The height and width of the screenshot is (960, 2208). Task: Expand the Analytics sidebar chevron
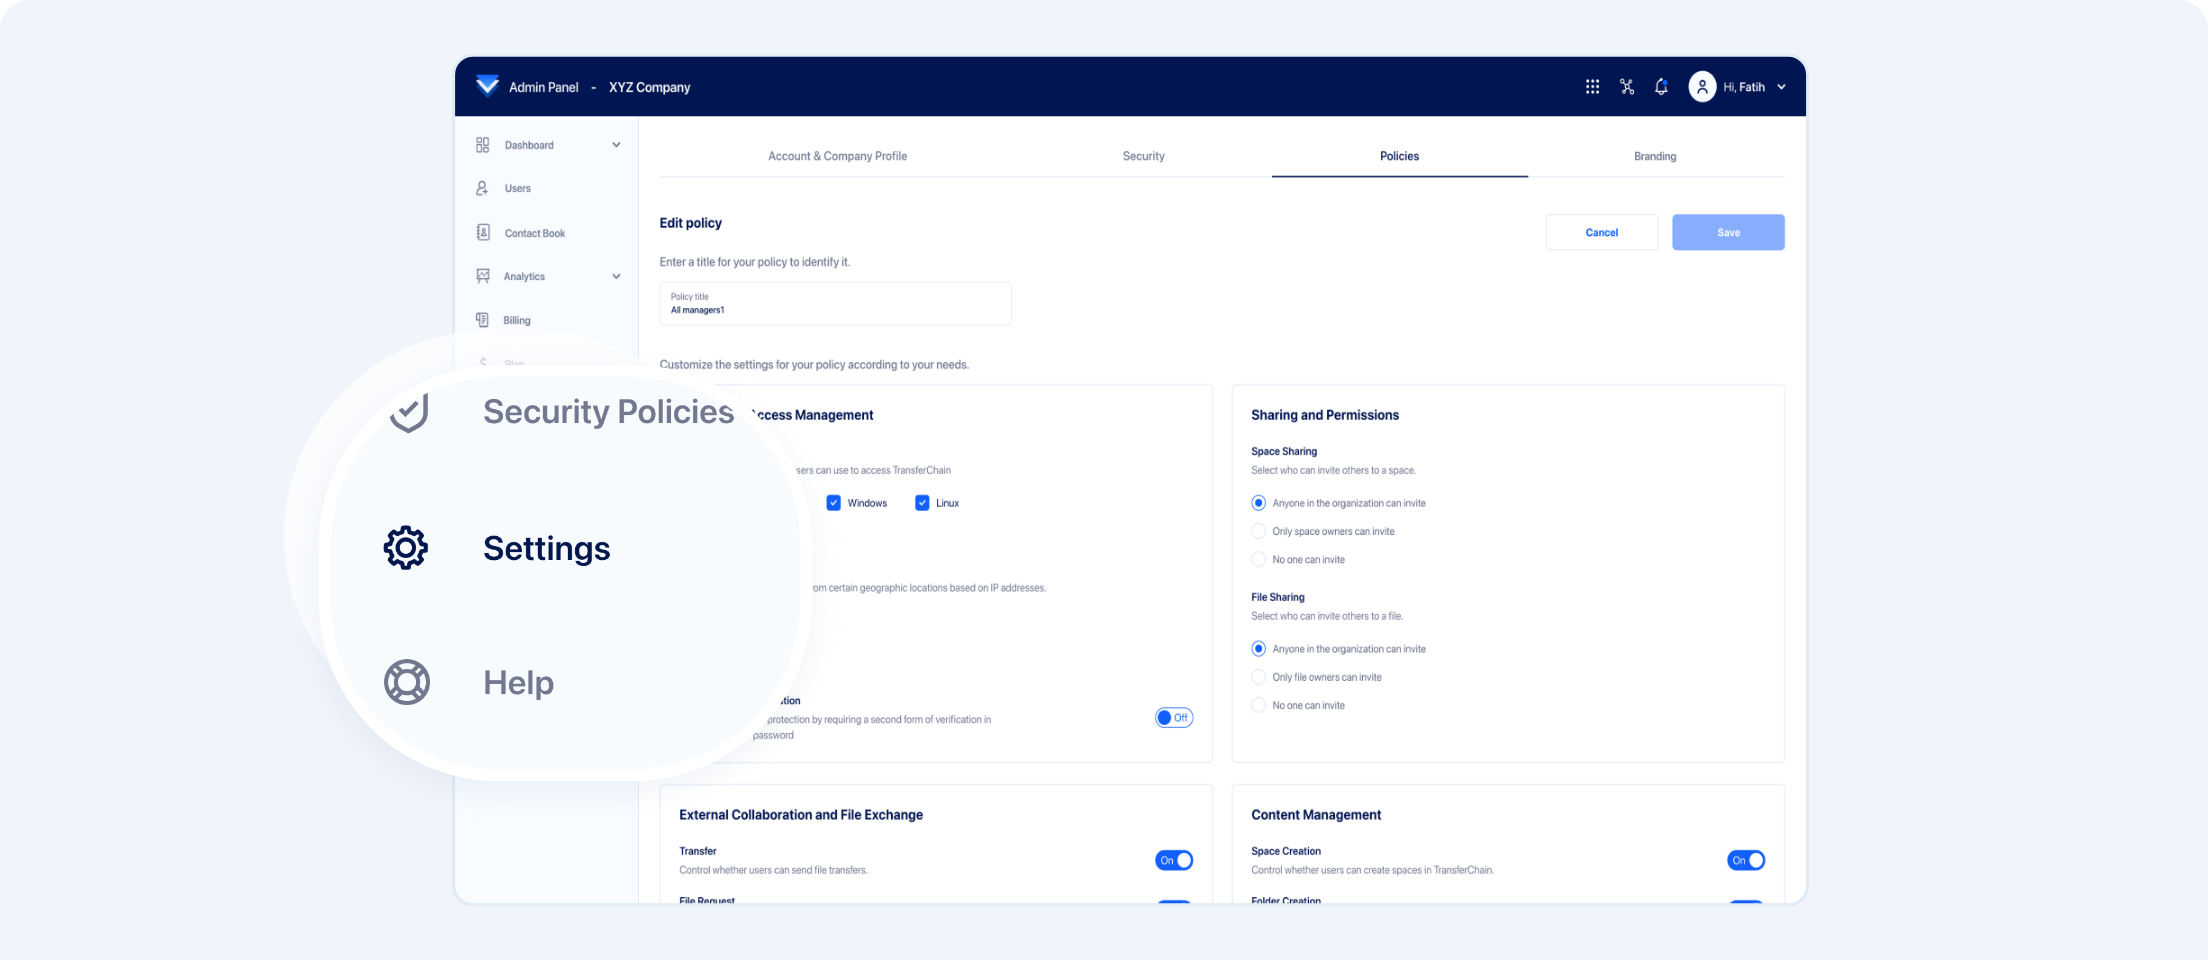(x=616, y=277)
